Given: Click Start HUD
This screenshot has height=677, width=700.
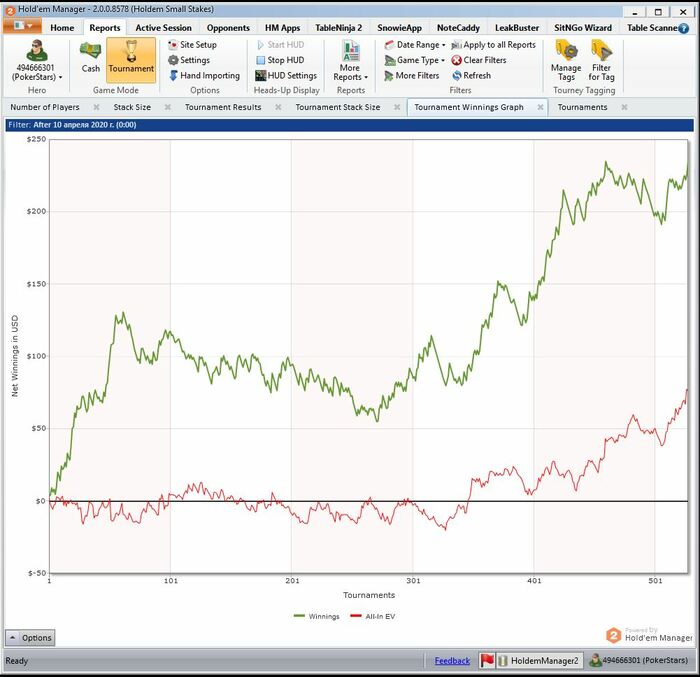Looking at the screenshot, I should pos(281,45).
